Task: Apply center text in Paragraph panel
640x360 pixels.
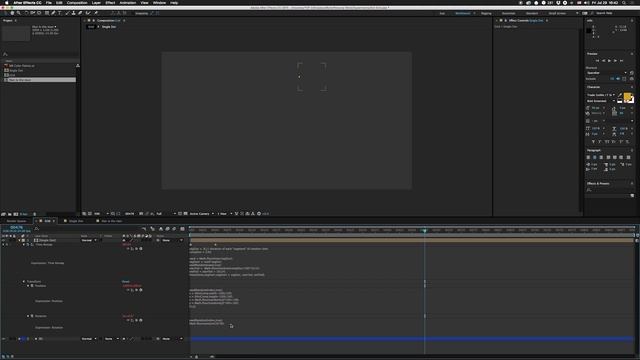Action: (595, 157)
